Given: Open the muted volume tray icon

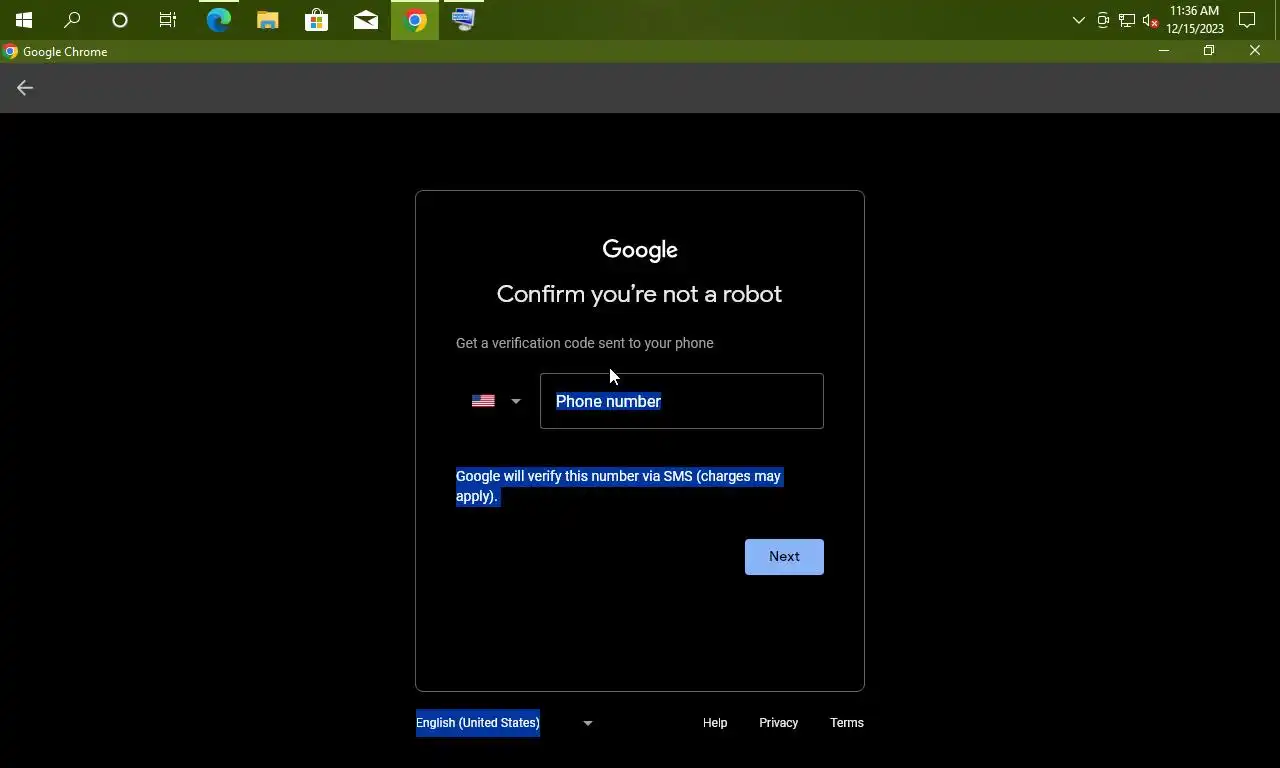Looking at the screenshot, I should (1151, 20).
